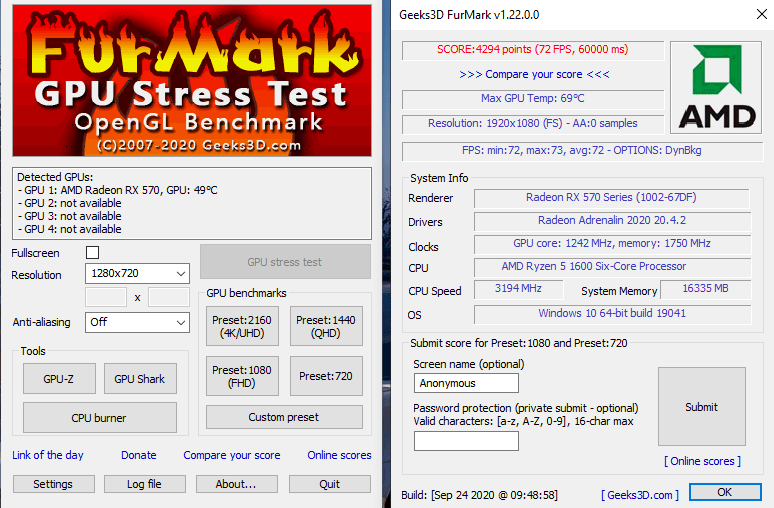Click the >>> Compare your score <<< link
774x508 pixels.
click(534, 75)
